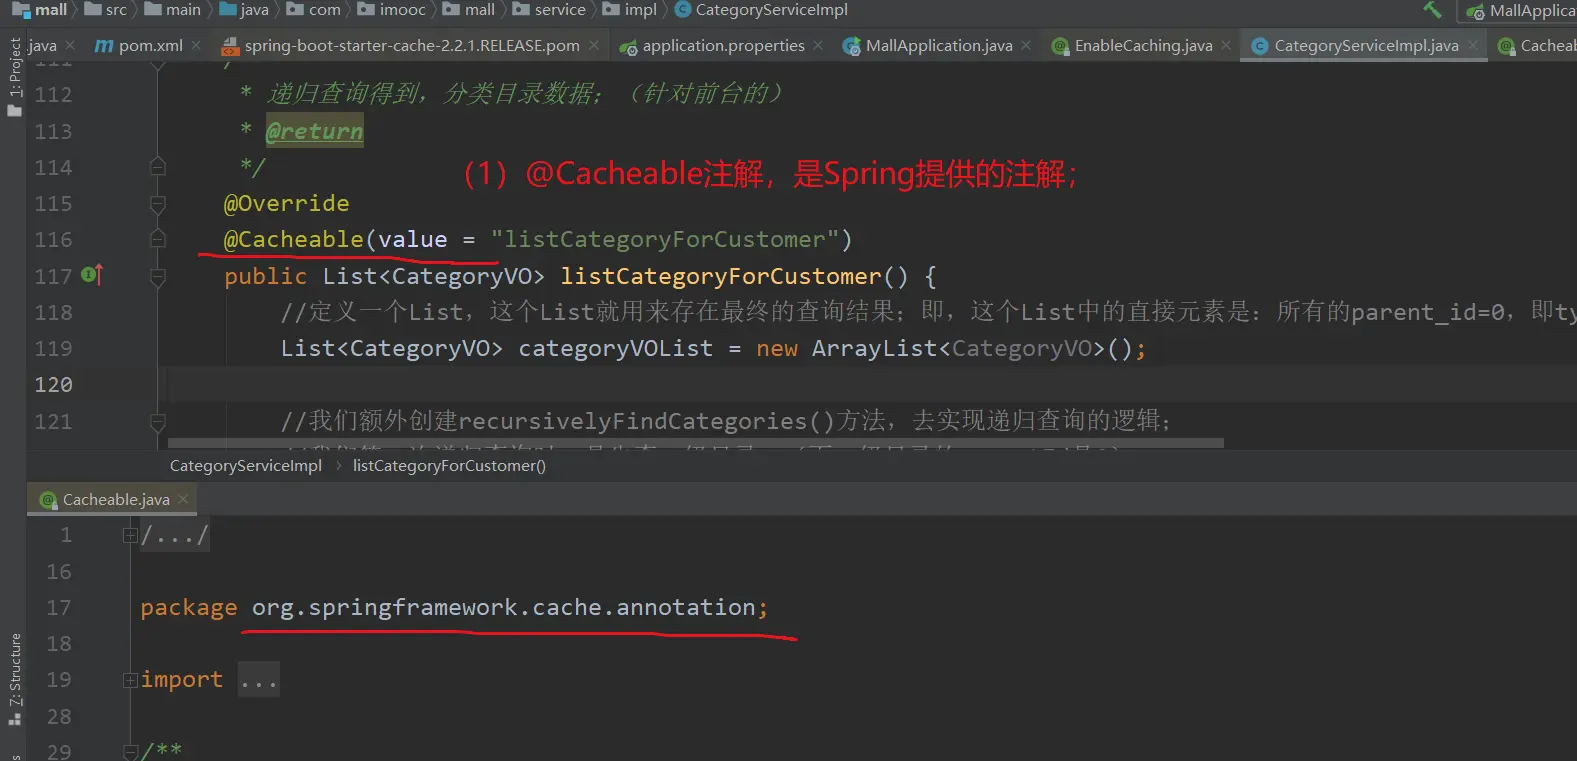Switch to the EnableCaching.java tab
This screenshot has height=761, width=1577.
coord(1143,46)
